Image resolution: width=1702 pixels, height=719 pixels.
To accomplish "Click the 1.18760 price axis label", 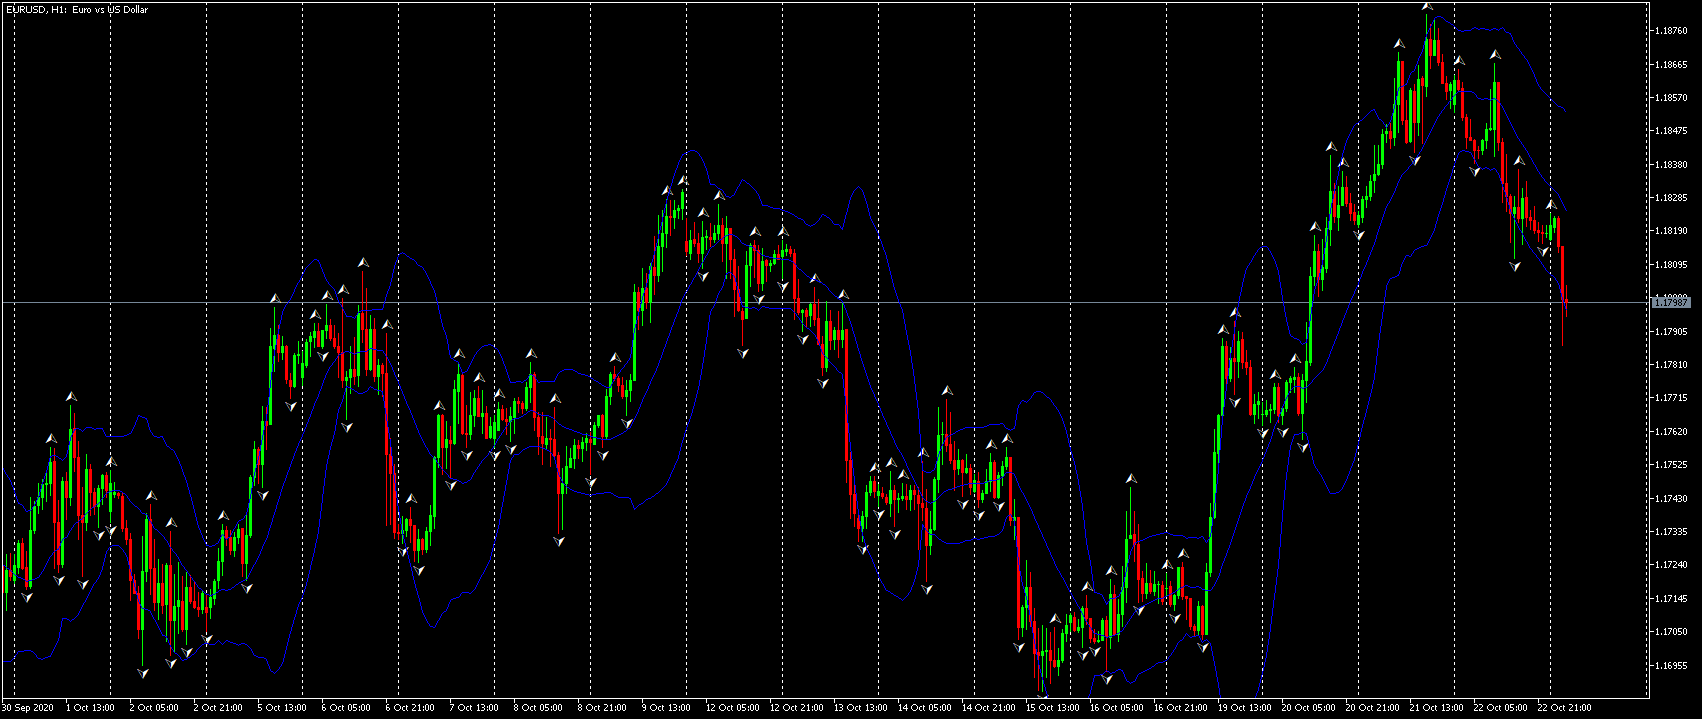I will pyautogui.click(x=1672, y=31).
